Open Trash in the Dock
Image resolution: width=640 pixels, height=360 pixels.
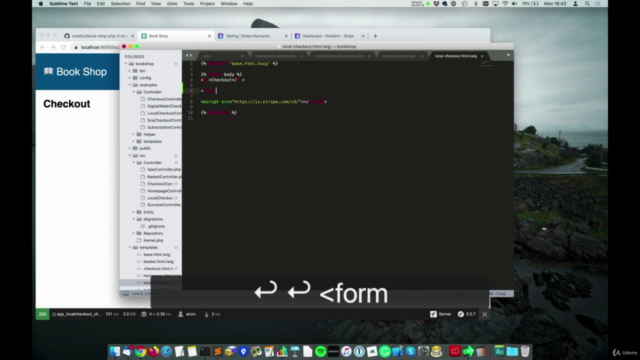tap(525, 351)
